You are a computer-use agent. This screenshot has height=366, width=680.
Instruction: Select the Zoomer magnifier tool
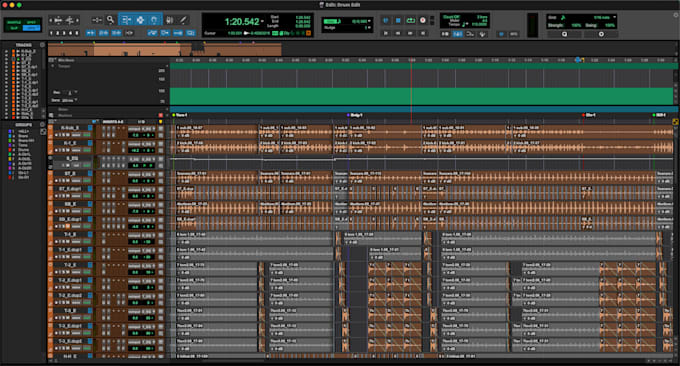click(x=110, y=20)
